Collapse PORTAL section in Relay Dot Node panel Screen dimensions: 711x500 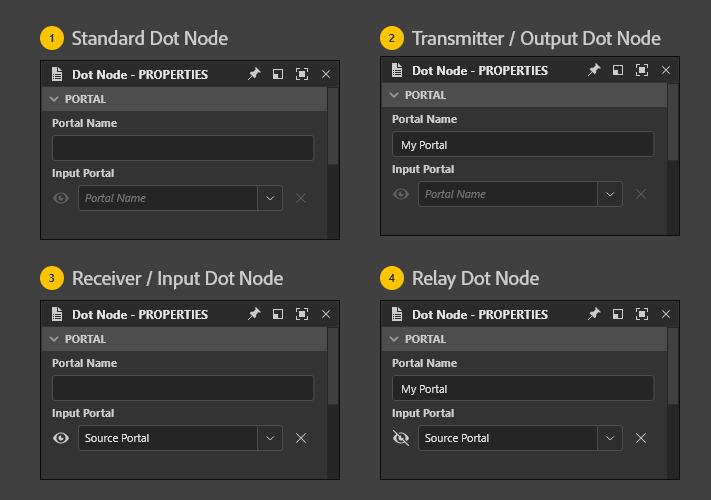tap(394, 339)
